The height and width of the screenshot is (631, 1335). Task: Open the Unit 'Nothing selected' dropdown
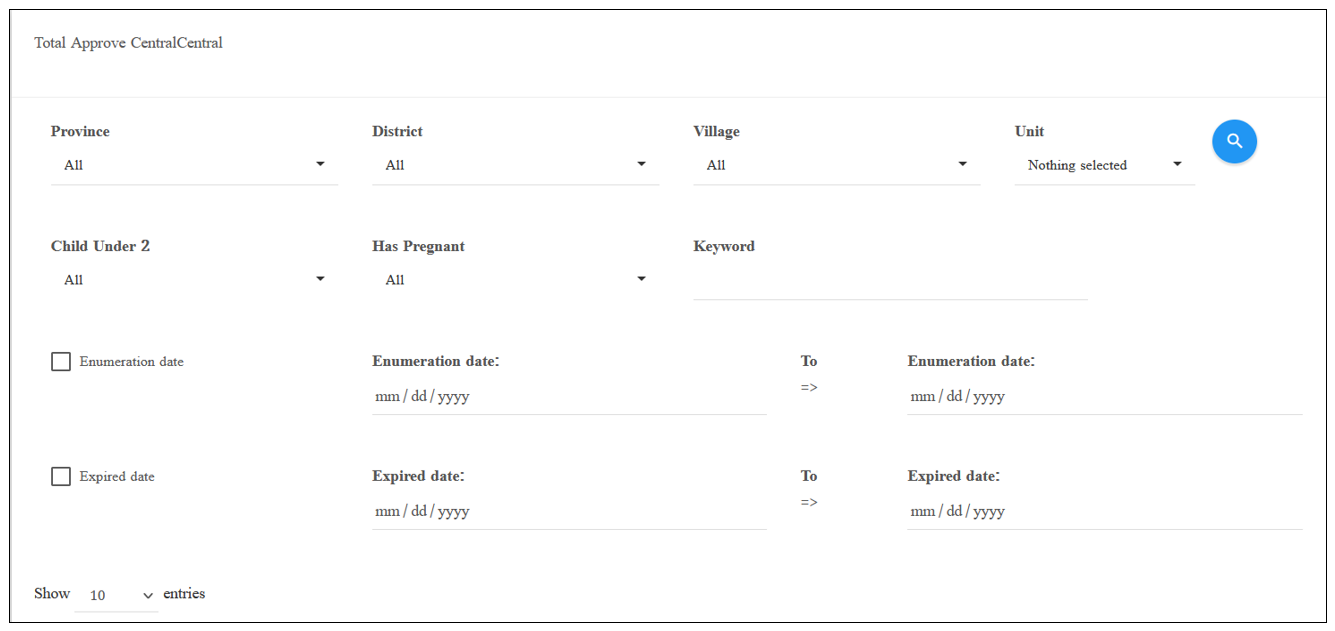click(1104, 165)
